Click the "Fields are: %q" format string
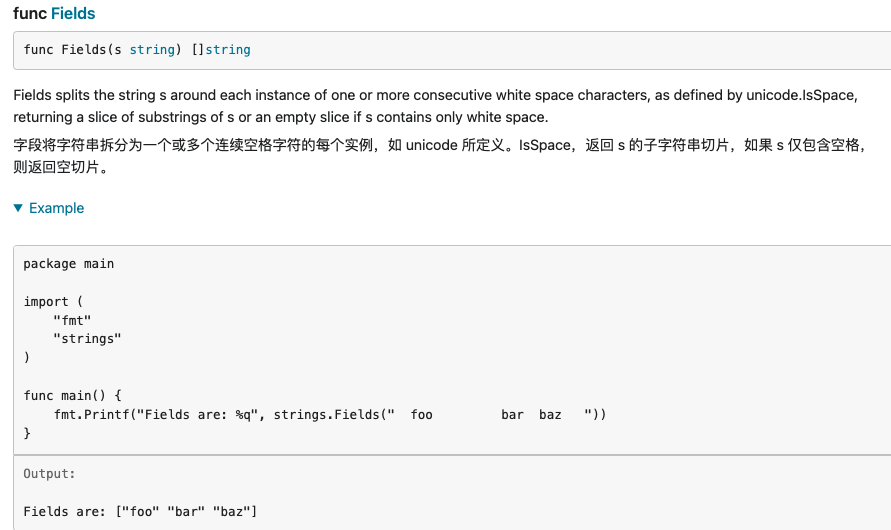Image resolution: width=891 pixels, height=530 pixels. 197,414
